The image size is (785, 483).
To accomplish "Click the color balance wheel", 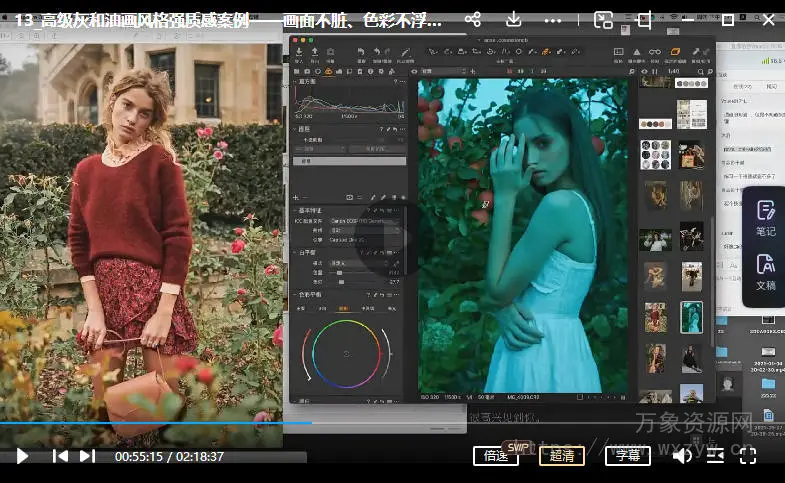I will [346, 354].
